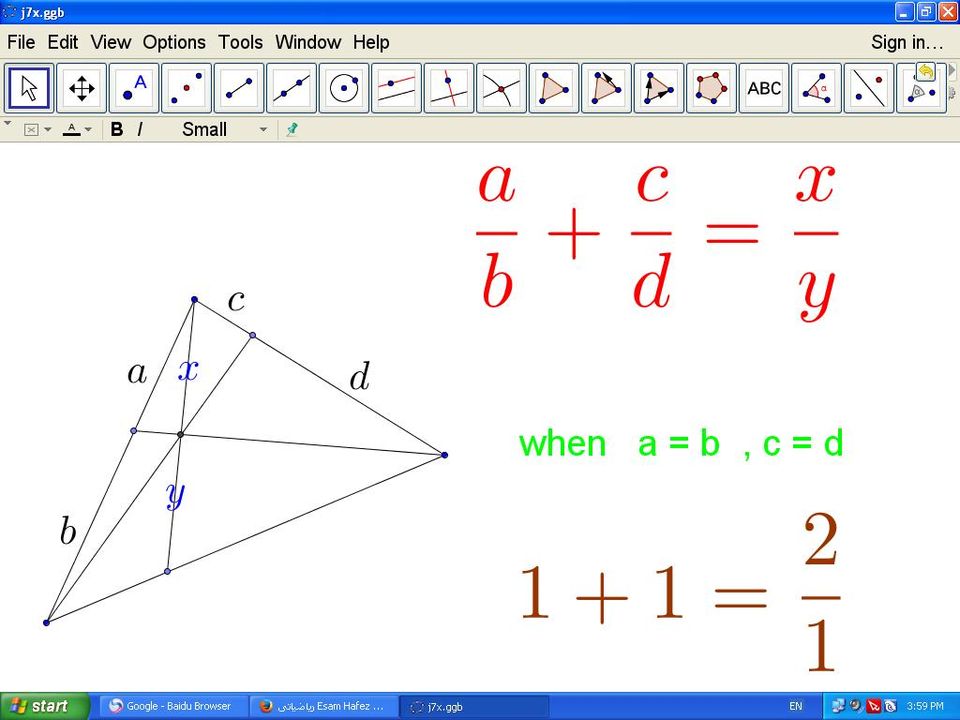Switch to Google - Baidu Browser taskbar item

[170, 706]
